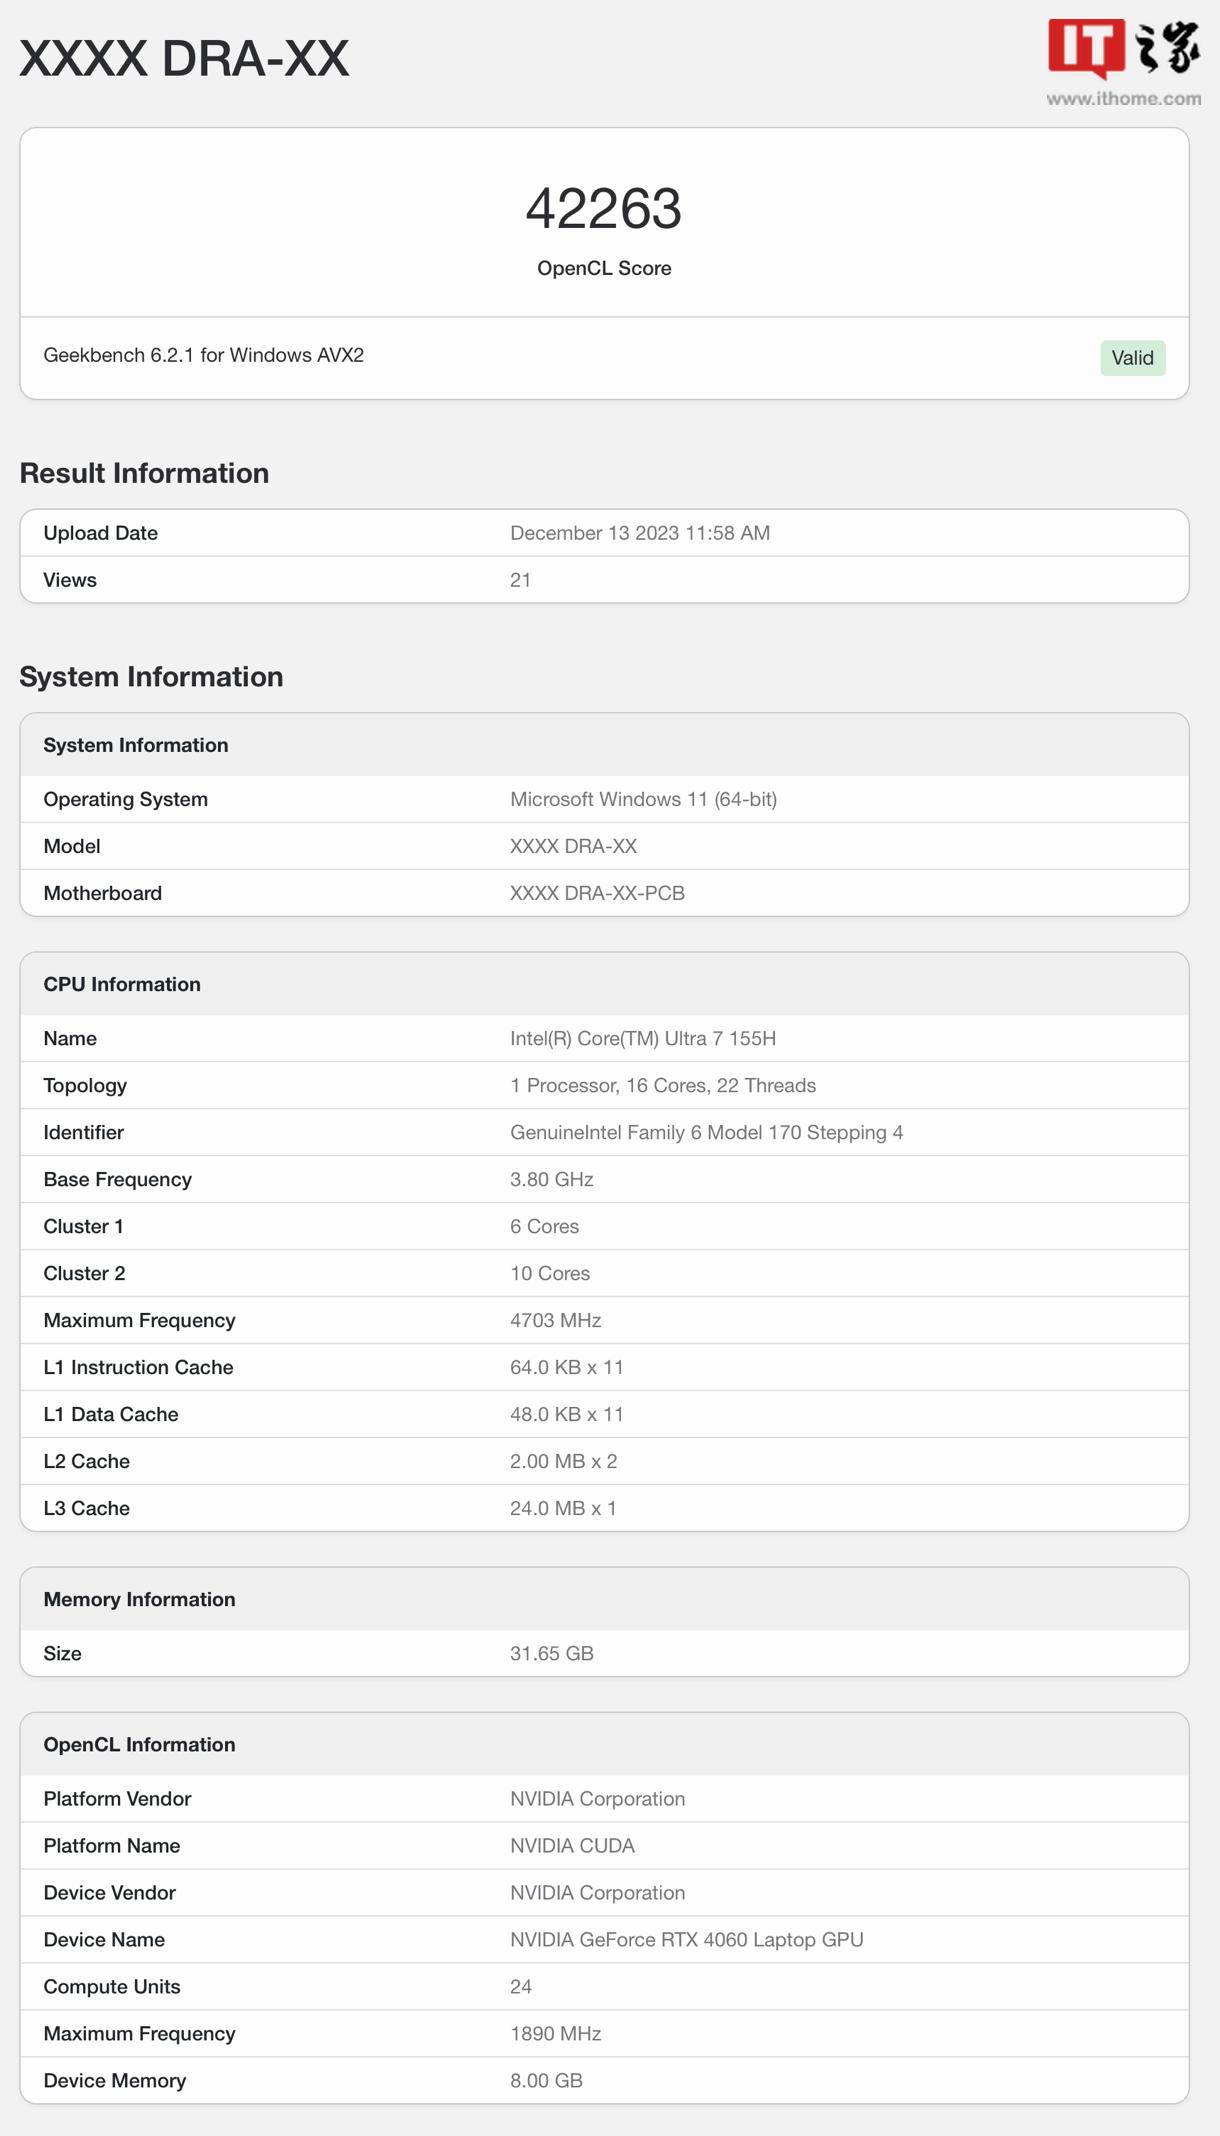Select the Upload Date row value
Image resolution: width=1220 pixels, height=2136 pixels.
coord(640,533)
